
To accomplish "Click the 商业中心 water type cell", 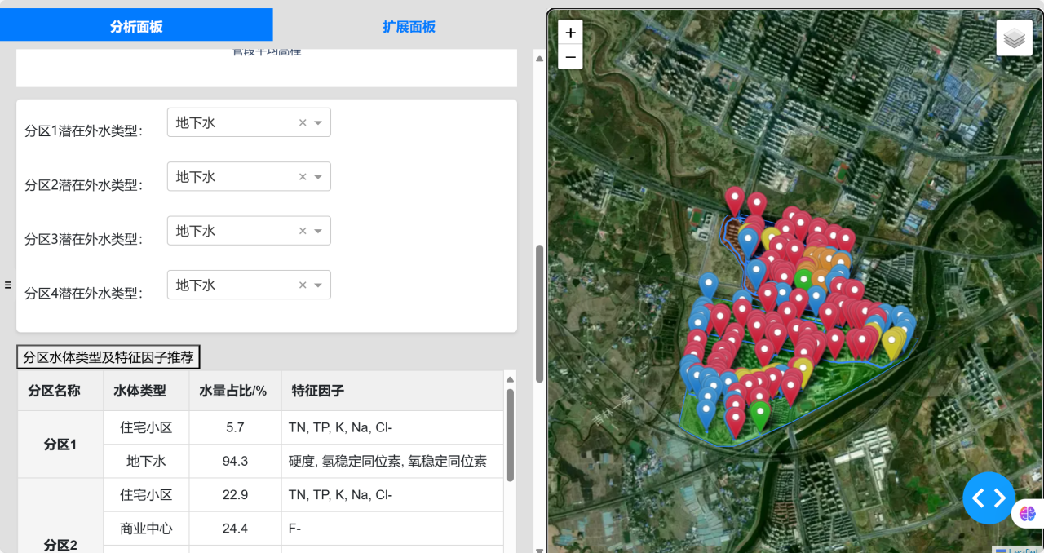I will tap(146, 528).
